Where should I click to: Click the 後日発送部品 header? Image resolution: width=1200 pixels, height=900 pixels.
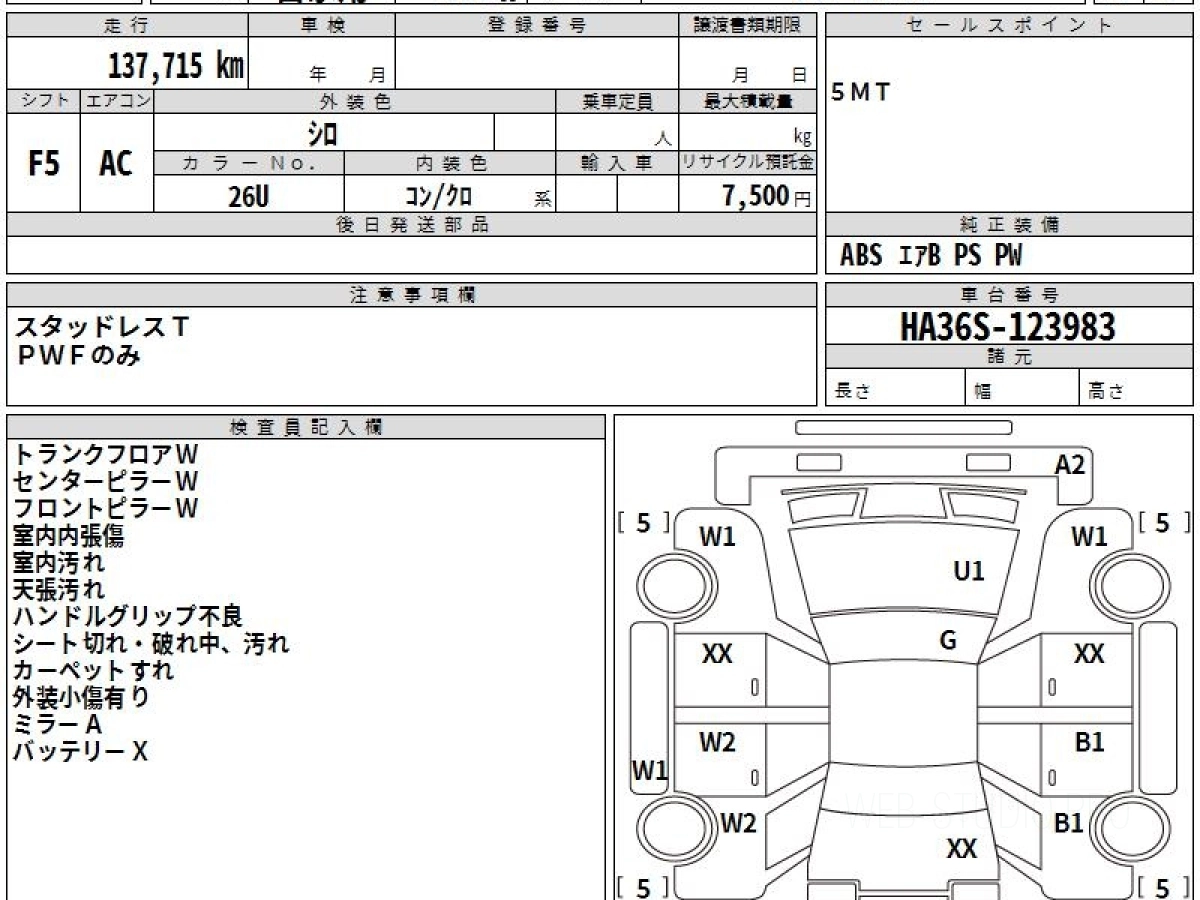(x=411, y=225)
